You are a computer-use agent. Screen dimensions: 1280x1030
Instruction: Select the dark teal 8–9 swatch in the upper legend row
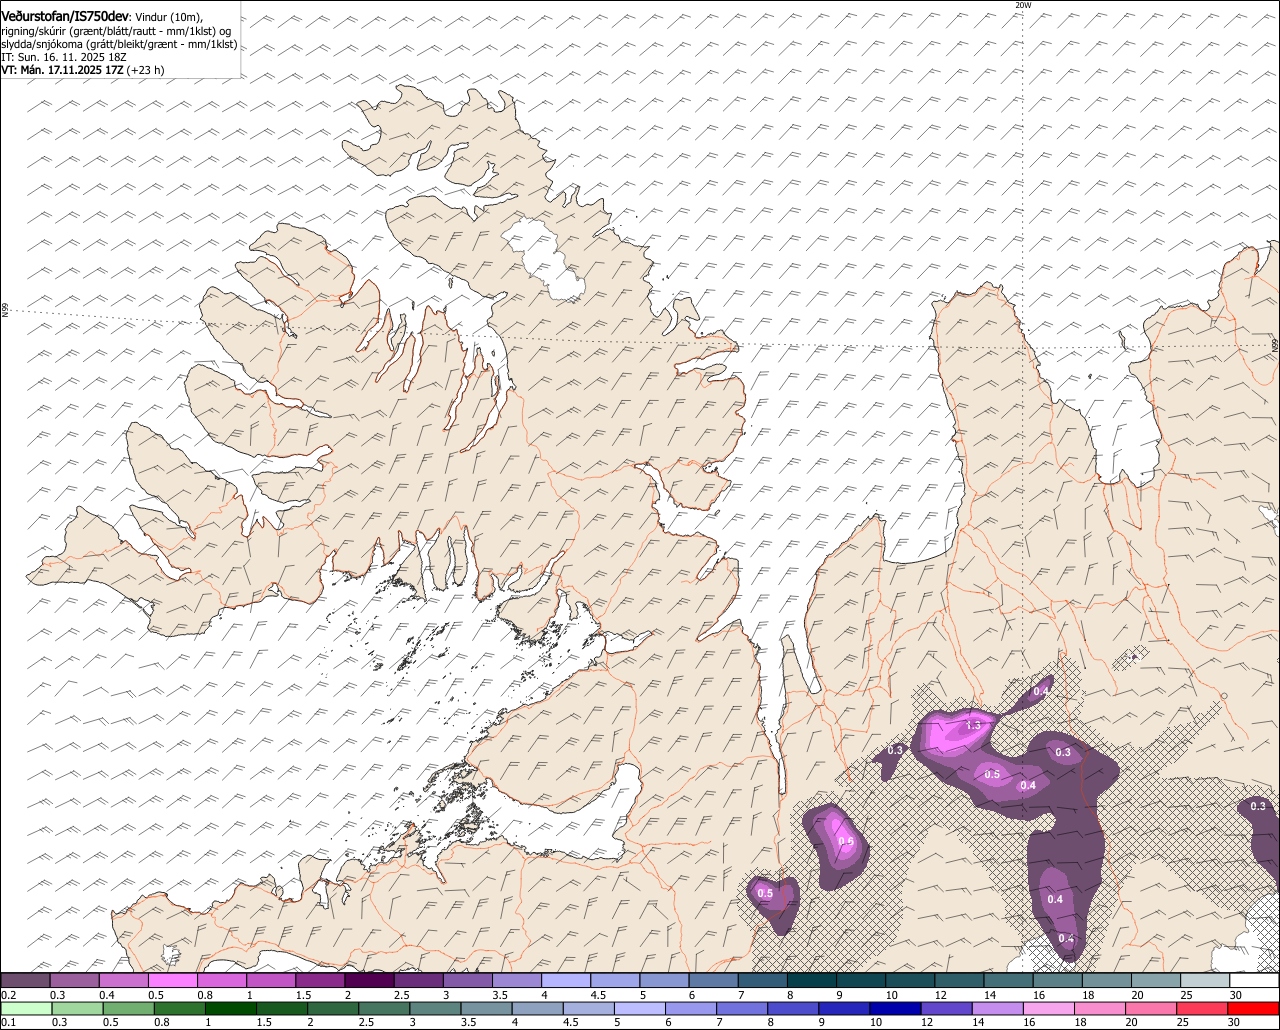(x=812, y=981)
